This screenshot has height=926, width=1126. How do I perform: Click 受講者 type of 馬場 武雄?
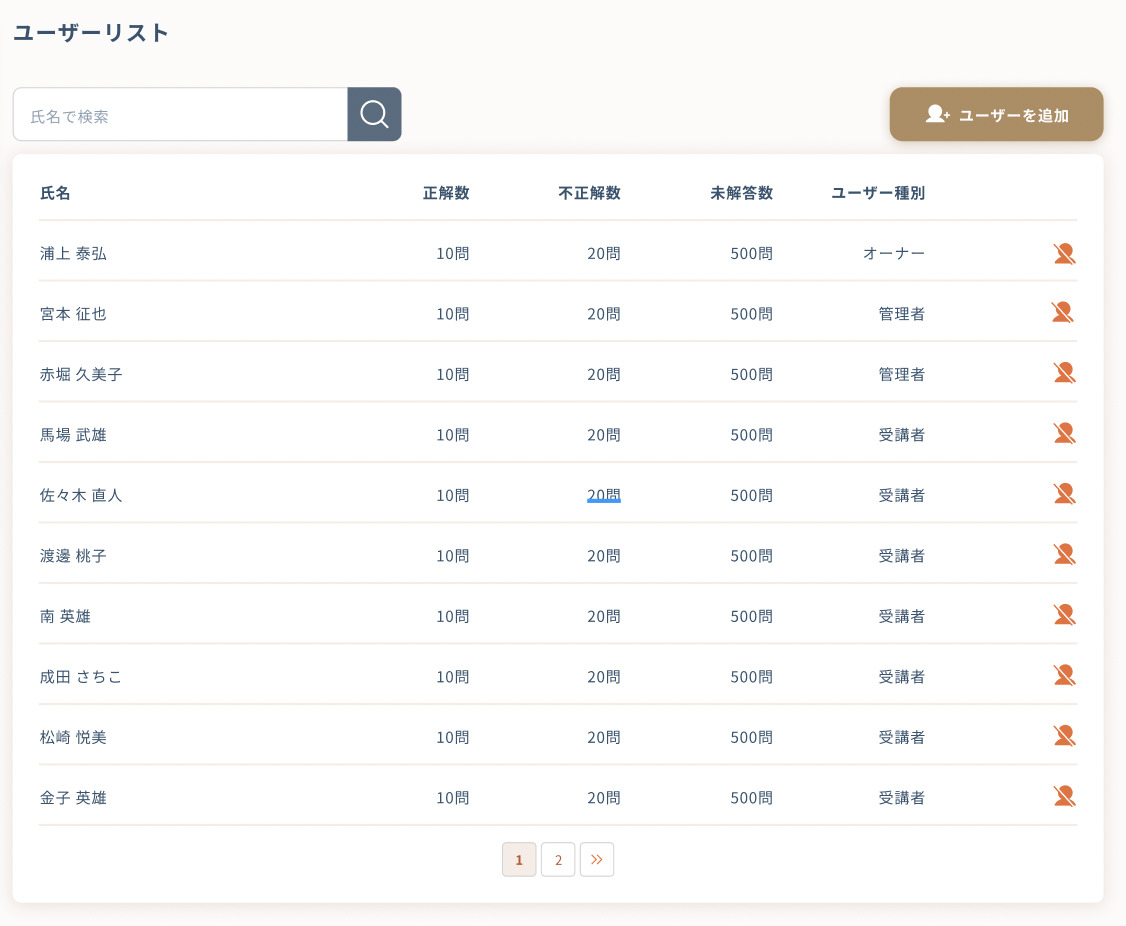click(902, 435)
